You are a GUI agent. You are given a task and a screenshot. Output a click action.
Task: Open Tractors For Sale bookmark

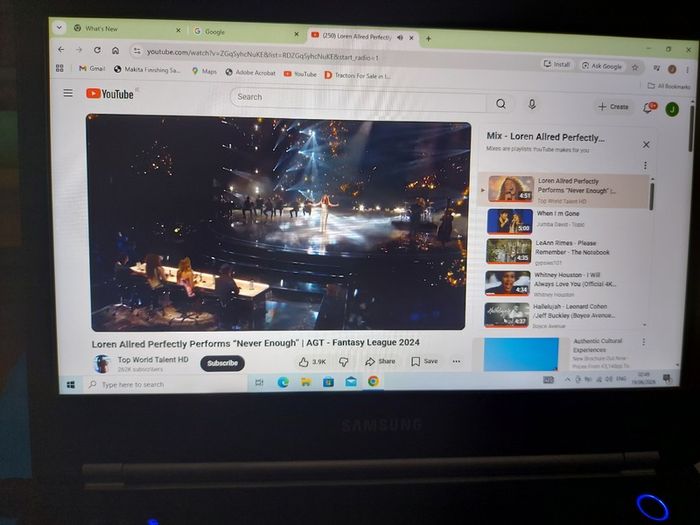tap(357, 75)
